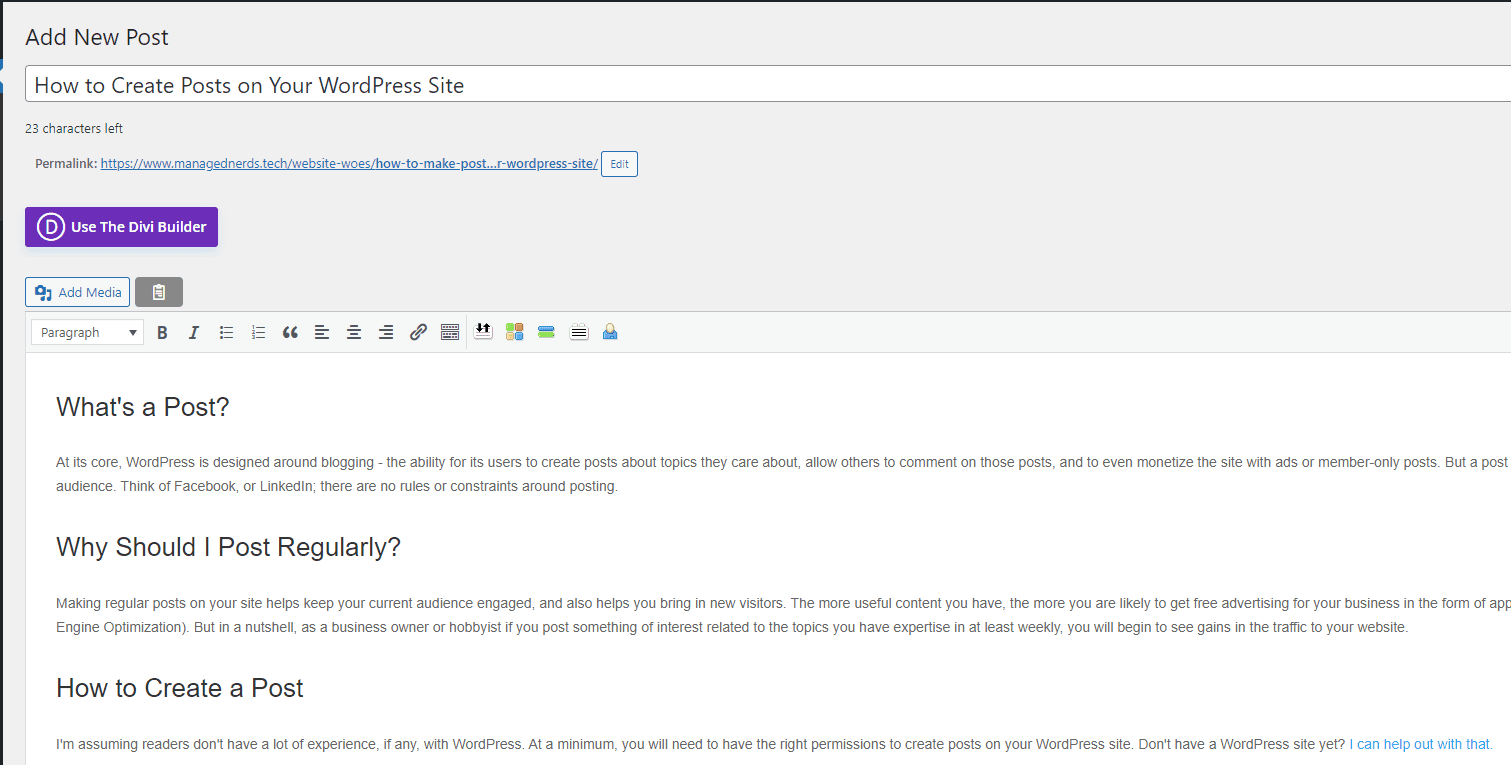Select the green divider icon on the toolbar
The width and height of the screenshot is (1511, 765).
tap(546, 331)
